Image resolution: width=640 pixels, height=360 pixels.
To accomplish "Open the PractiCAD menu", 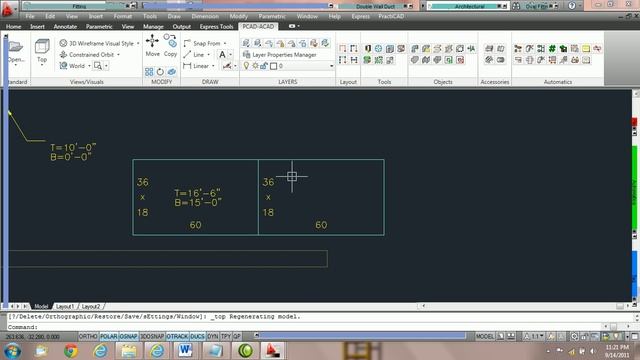I will pos(391,16).
